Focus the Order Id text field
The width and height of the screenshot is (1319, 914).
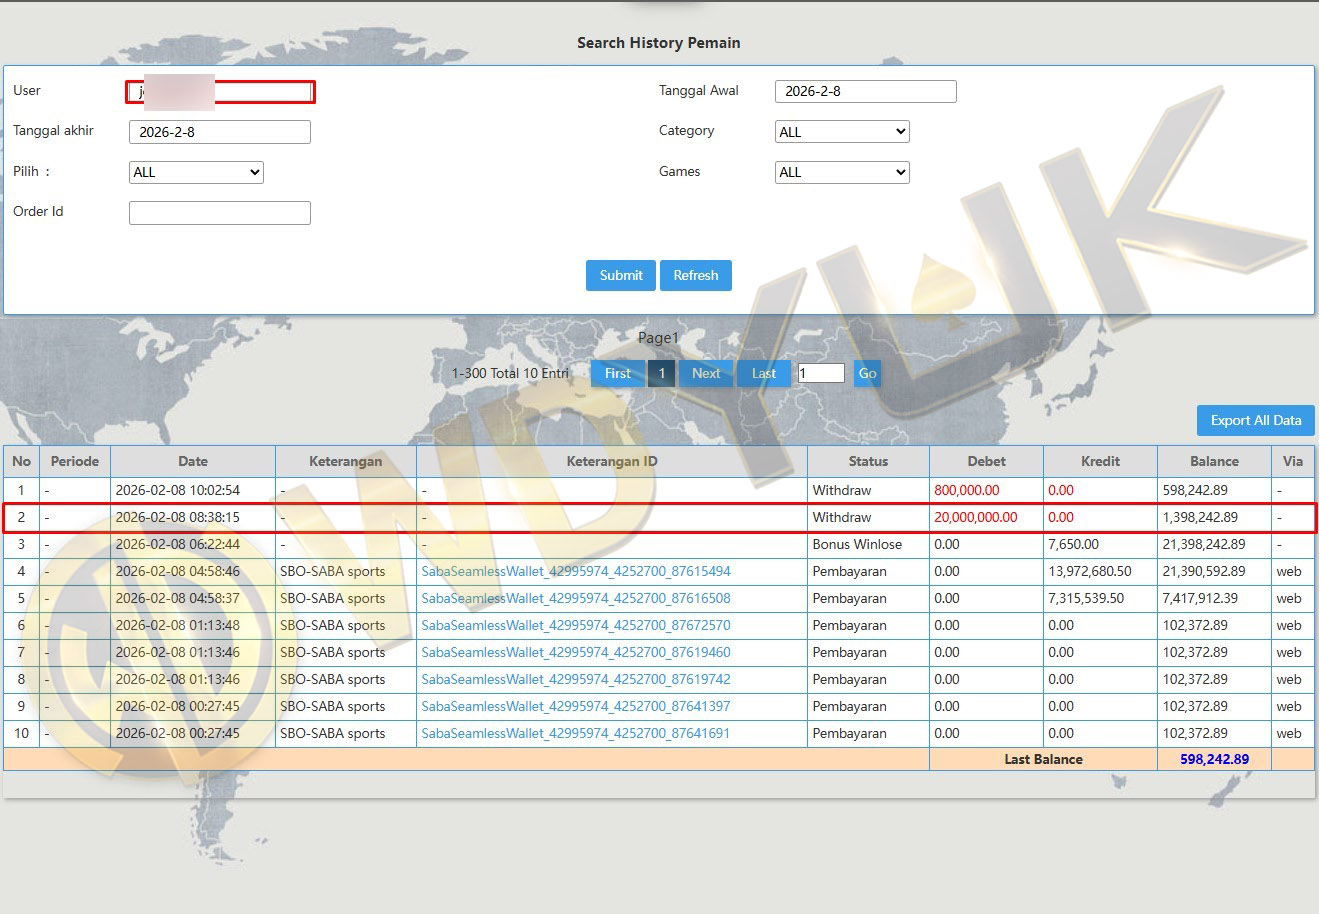tap(219, 212)
